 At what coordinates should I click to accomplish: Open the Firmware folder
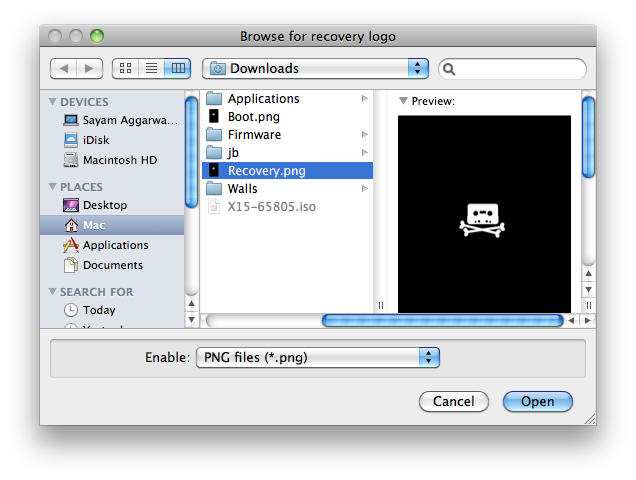point(254,135)
